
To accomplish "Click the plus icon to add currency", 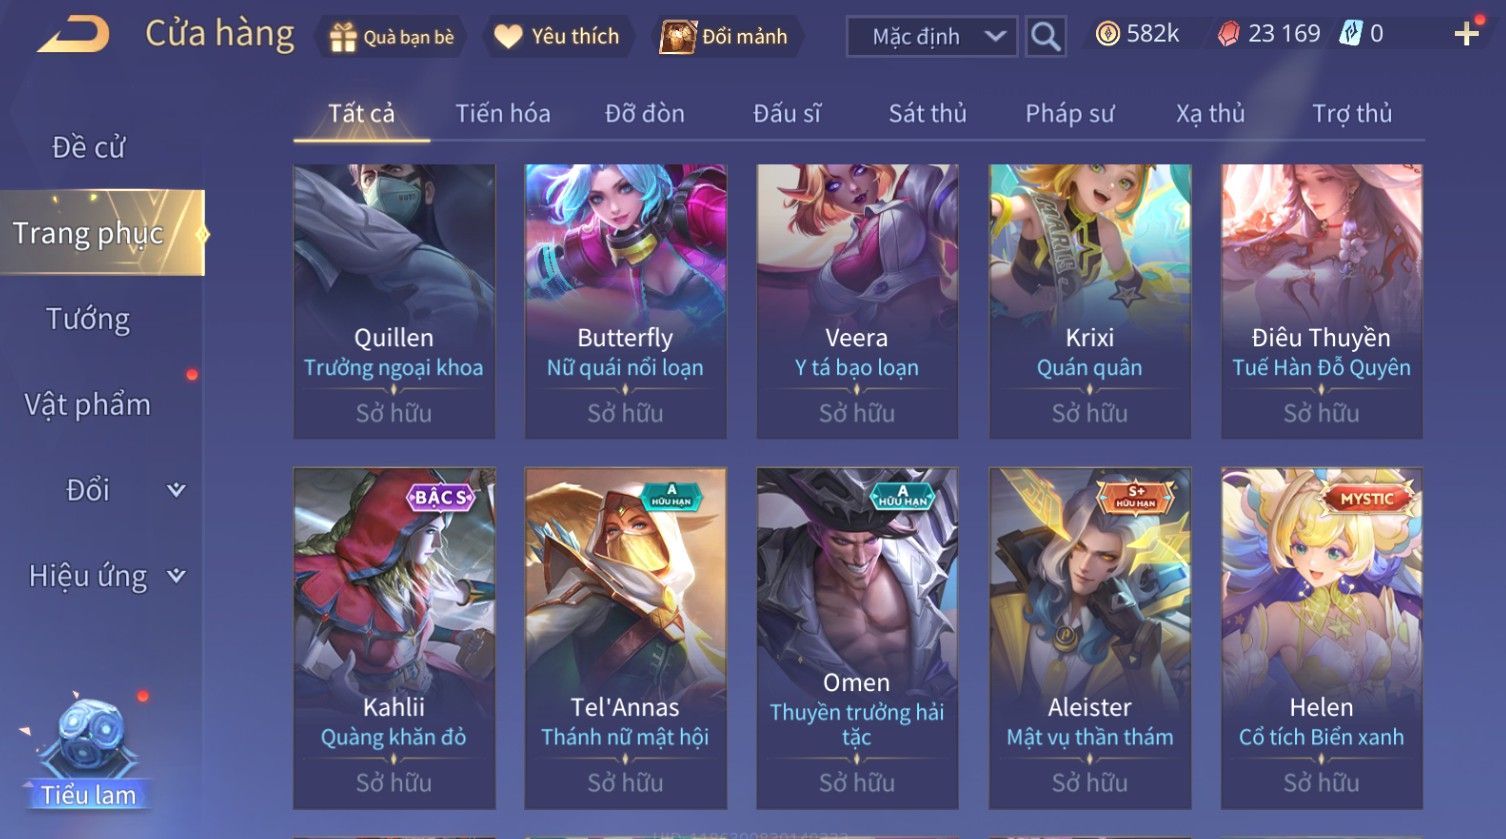I will pyautogui.click(x=1466, y=35).
